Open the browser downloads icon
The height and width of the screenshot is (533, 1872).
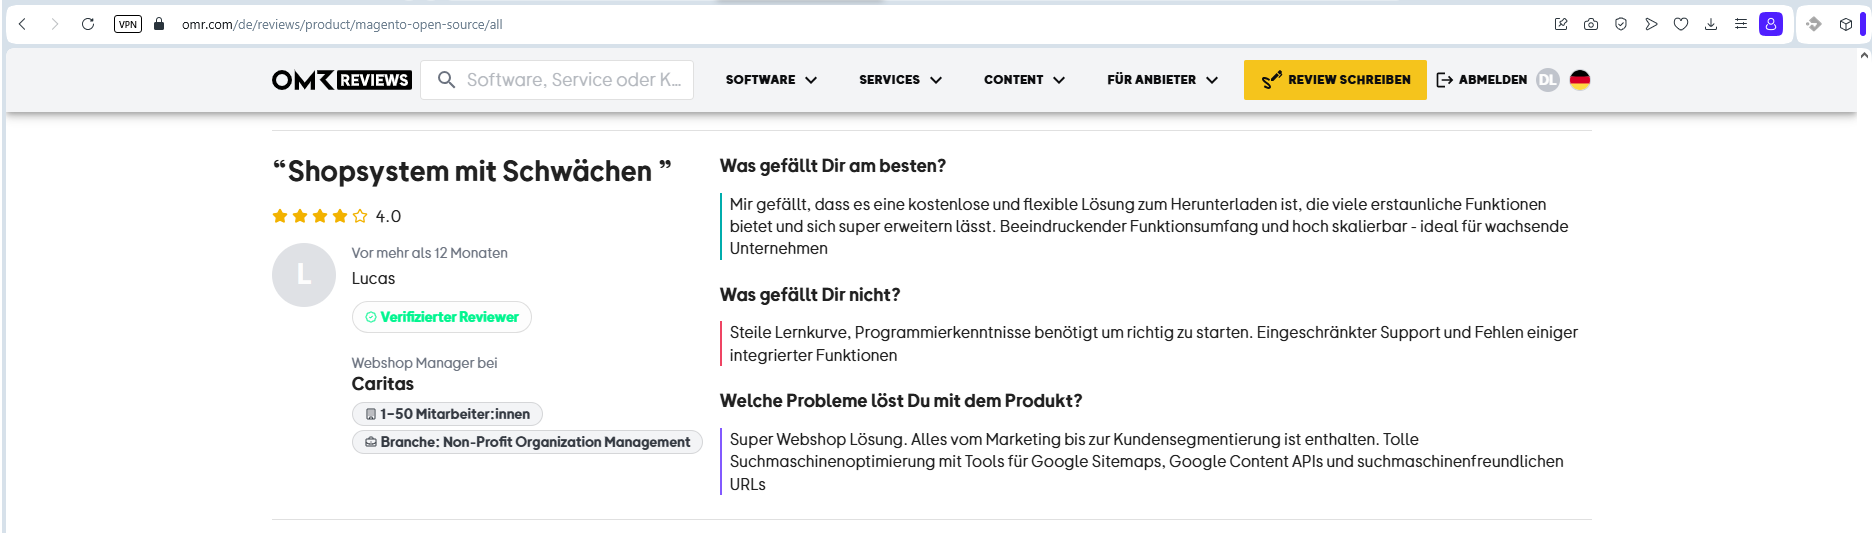1711,24
